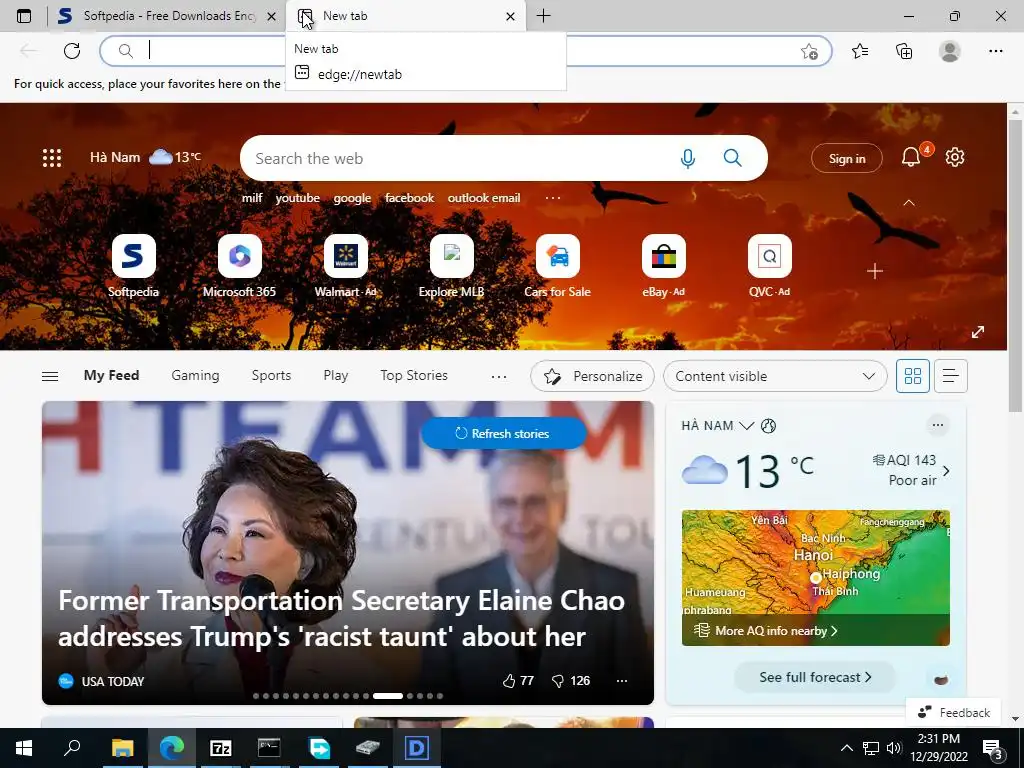
Task: Open story options ellipsis on headline card
Action: [622, 680]
